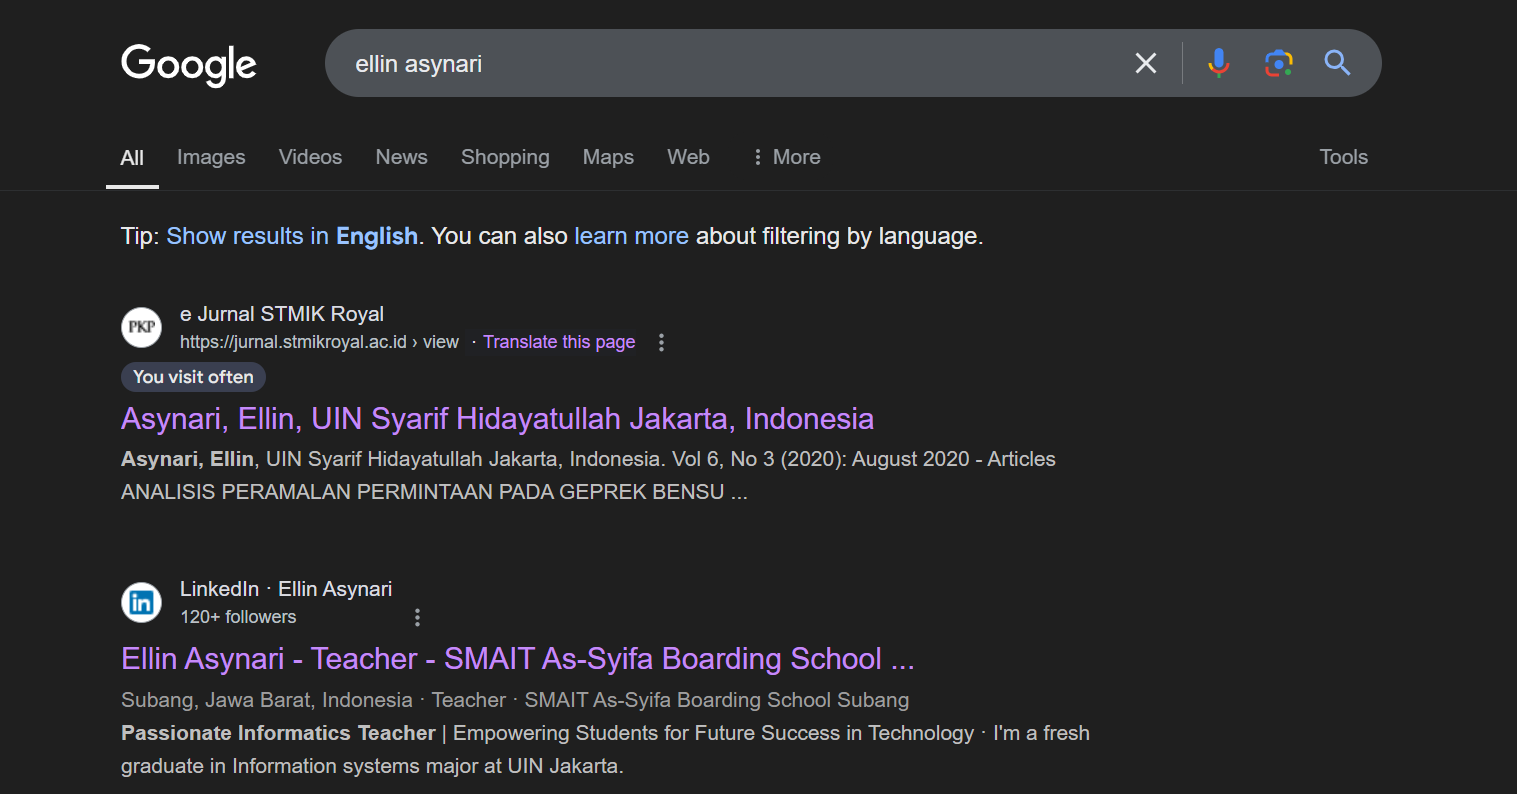The width and height of the screenshot is (1517, 794).
Task: Open Google Lens image search
Action: click(1278, 64)
